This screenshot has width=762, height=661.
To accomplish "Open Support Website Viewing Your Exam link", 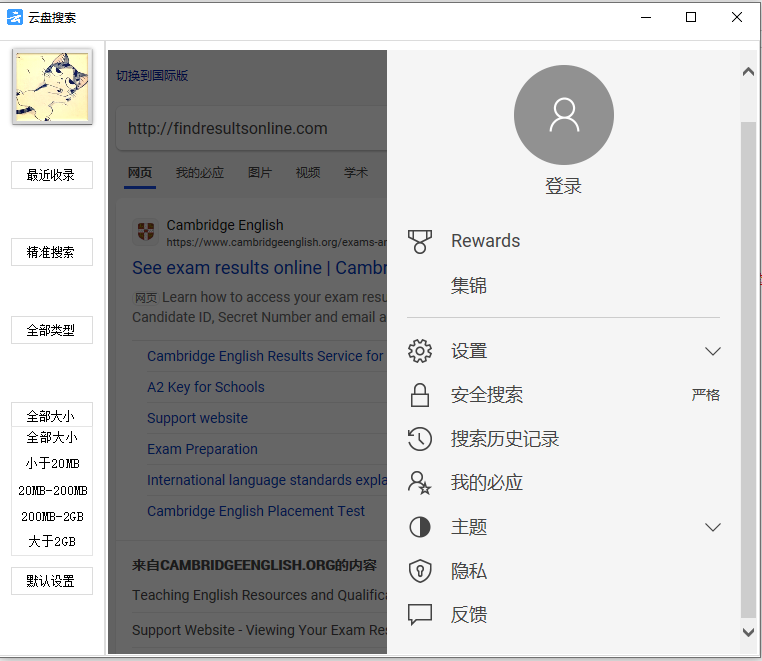I will (x=260, y=630).
